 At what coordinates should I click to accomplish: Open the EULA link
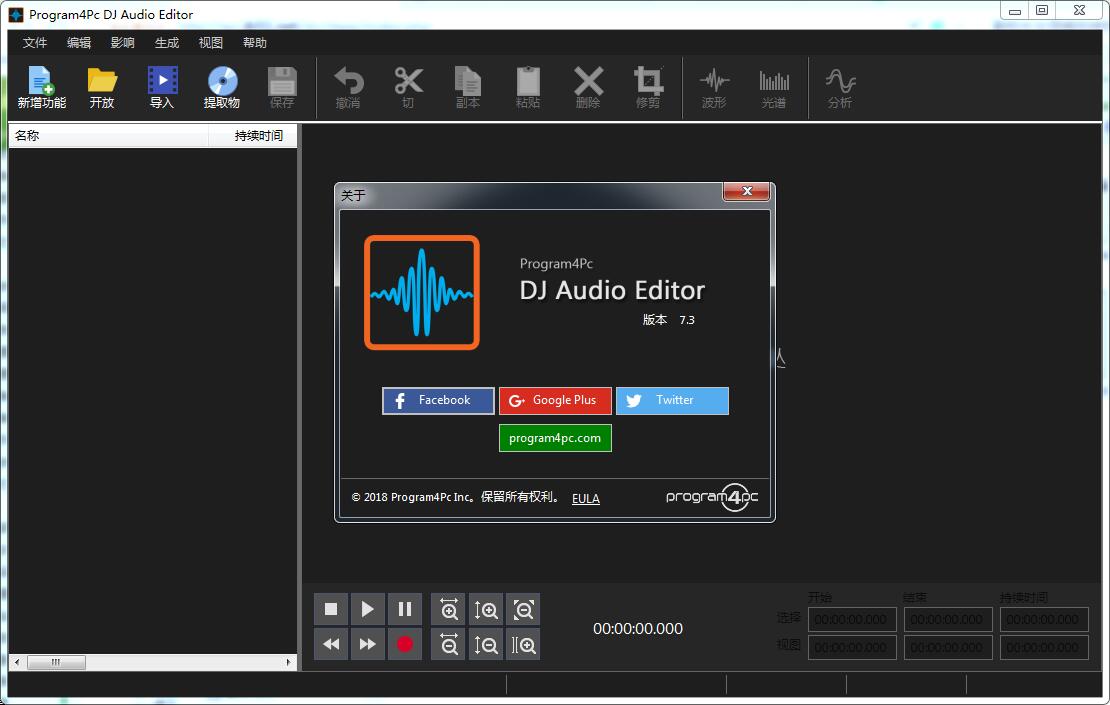click(586, 499)
